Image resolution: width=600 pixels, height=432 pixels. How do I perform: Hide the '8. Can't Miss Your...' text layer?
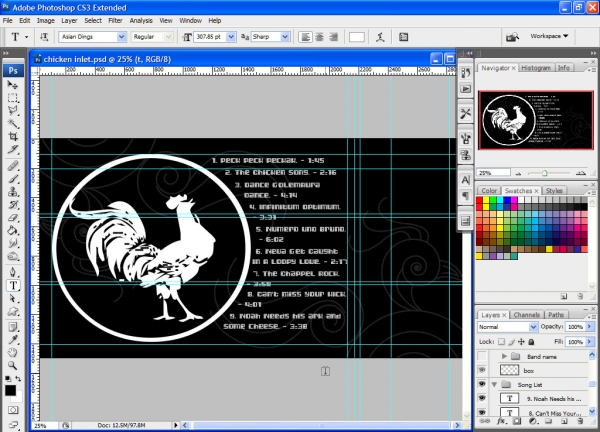point(482,412)
